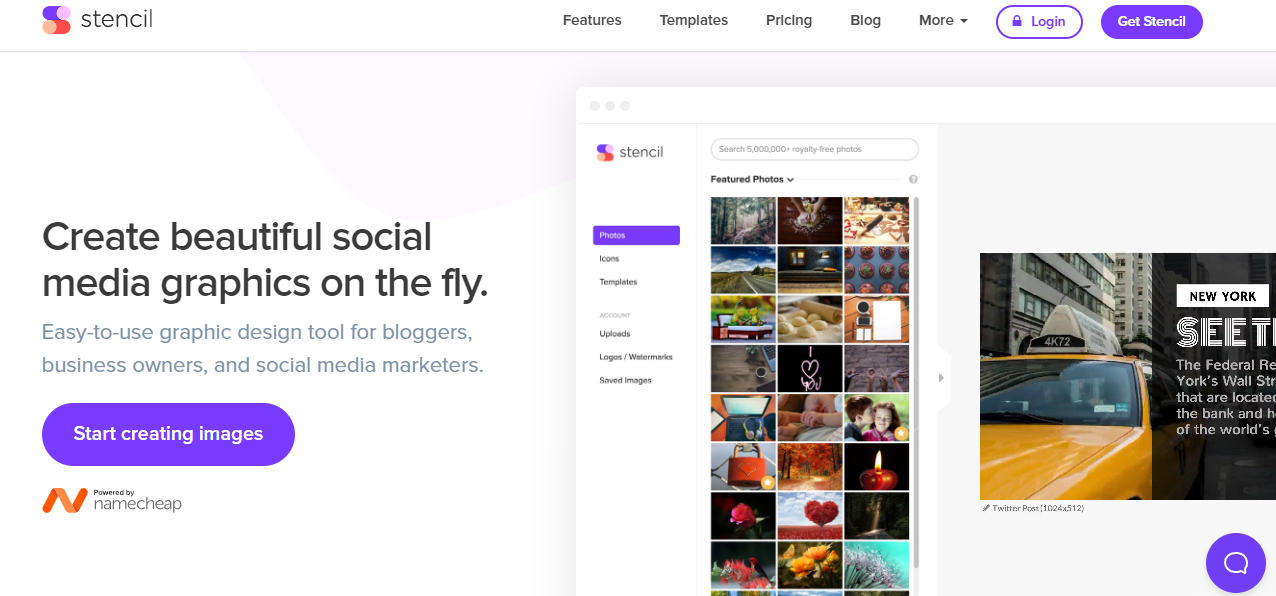
Task: Click the gold star badge on child photo
Action: (901, 433)
